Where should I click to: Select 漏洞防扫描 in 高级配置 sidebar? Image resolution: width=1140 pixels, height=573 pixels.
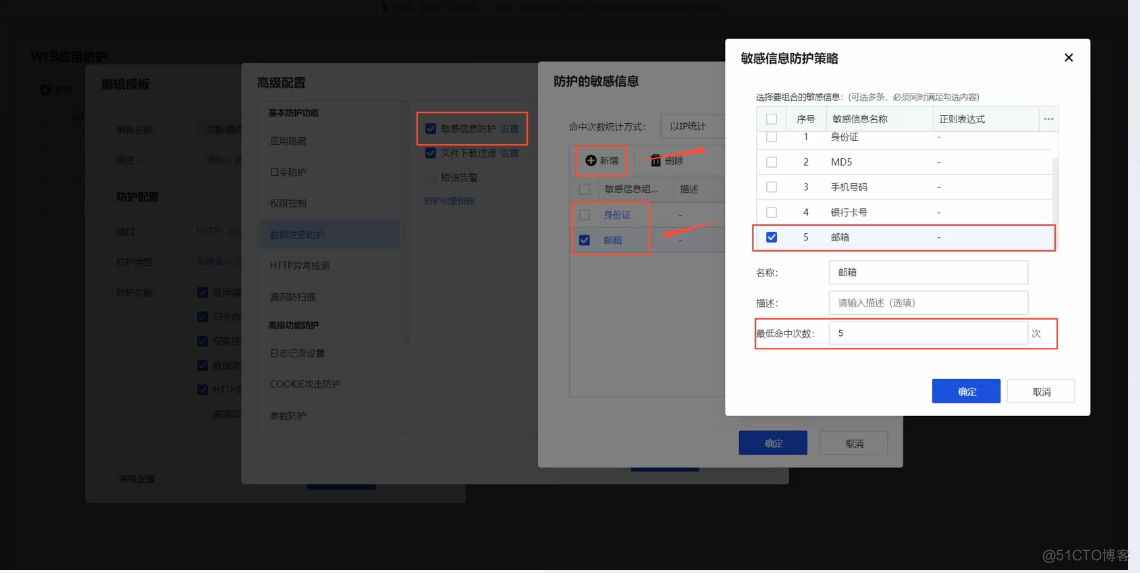pos(292,297)
